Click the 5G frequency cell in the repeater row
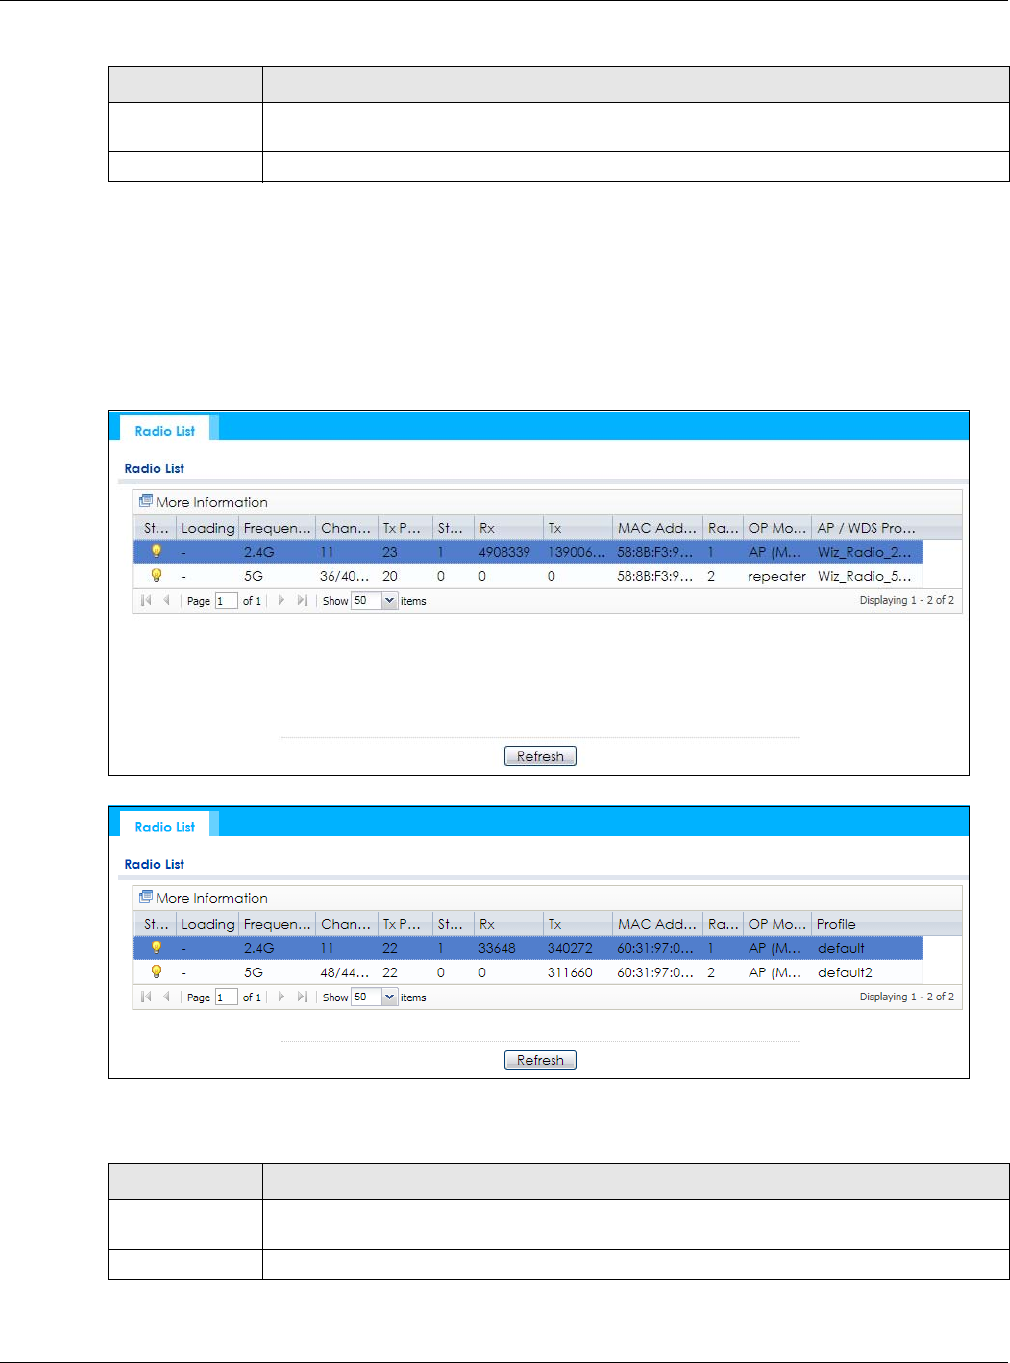This screenshot has width=1010, height=1363. pos(253,576)
